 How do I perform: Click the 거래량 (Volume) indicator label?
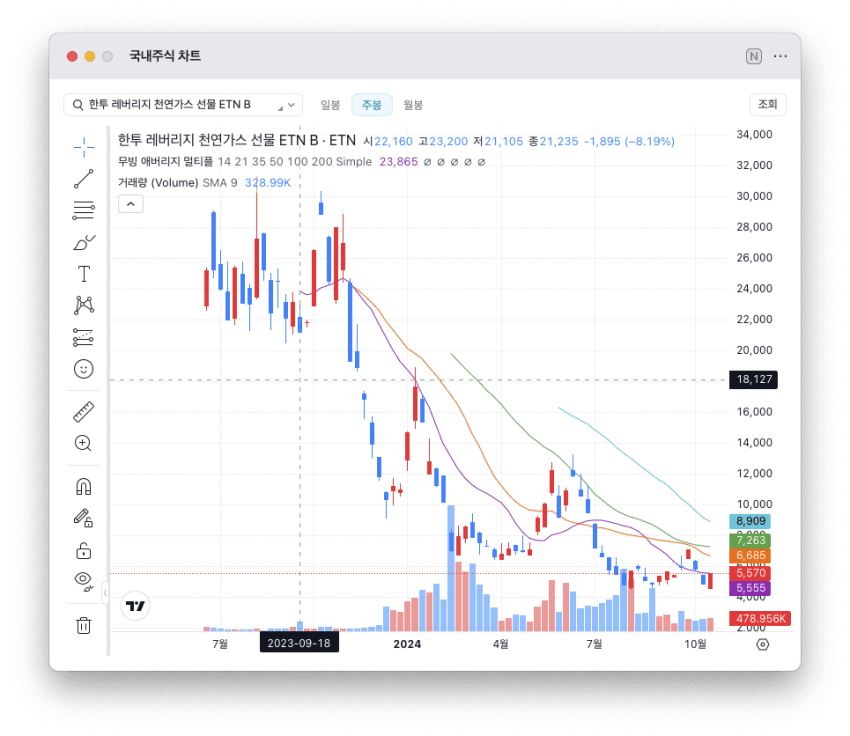158,183
